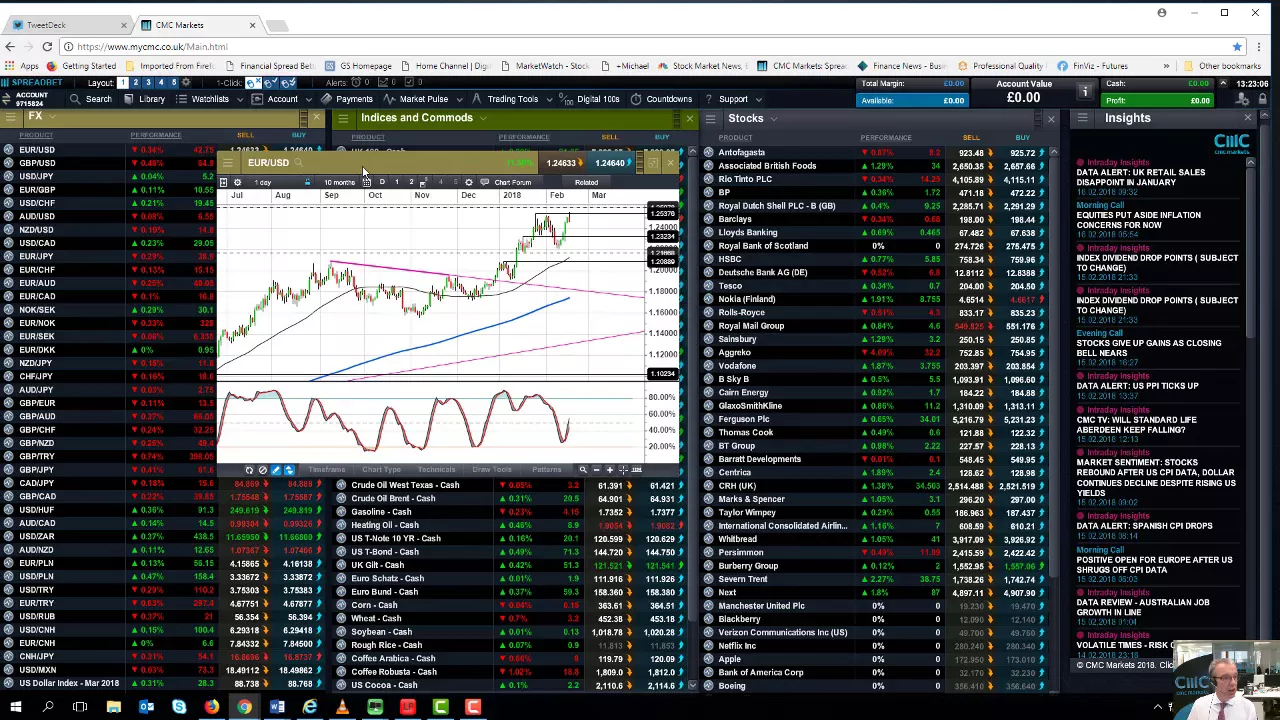Open the Antofagasta row product icon
Screen dimensions: 1280x720
pos(708,153)
